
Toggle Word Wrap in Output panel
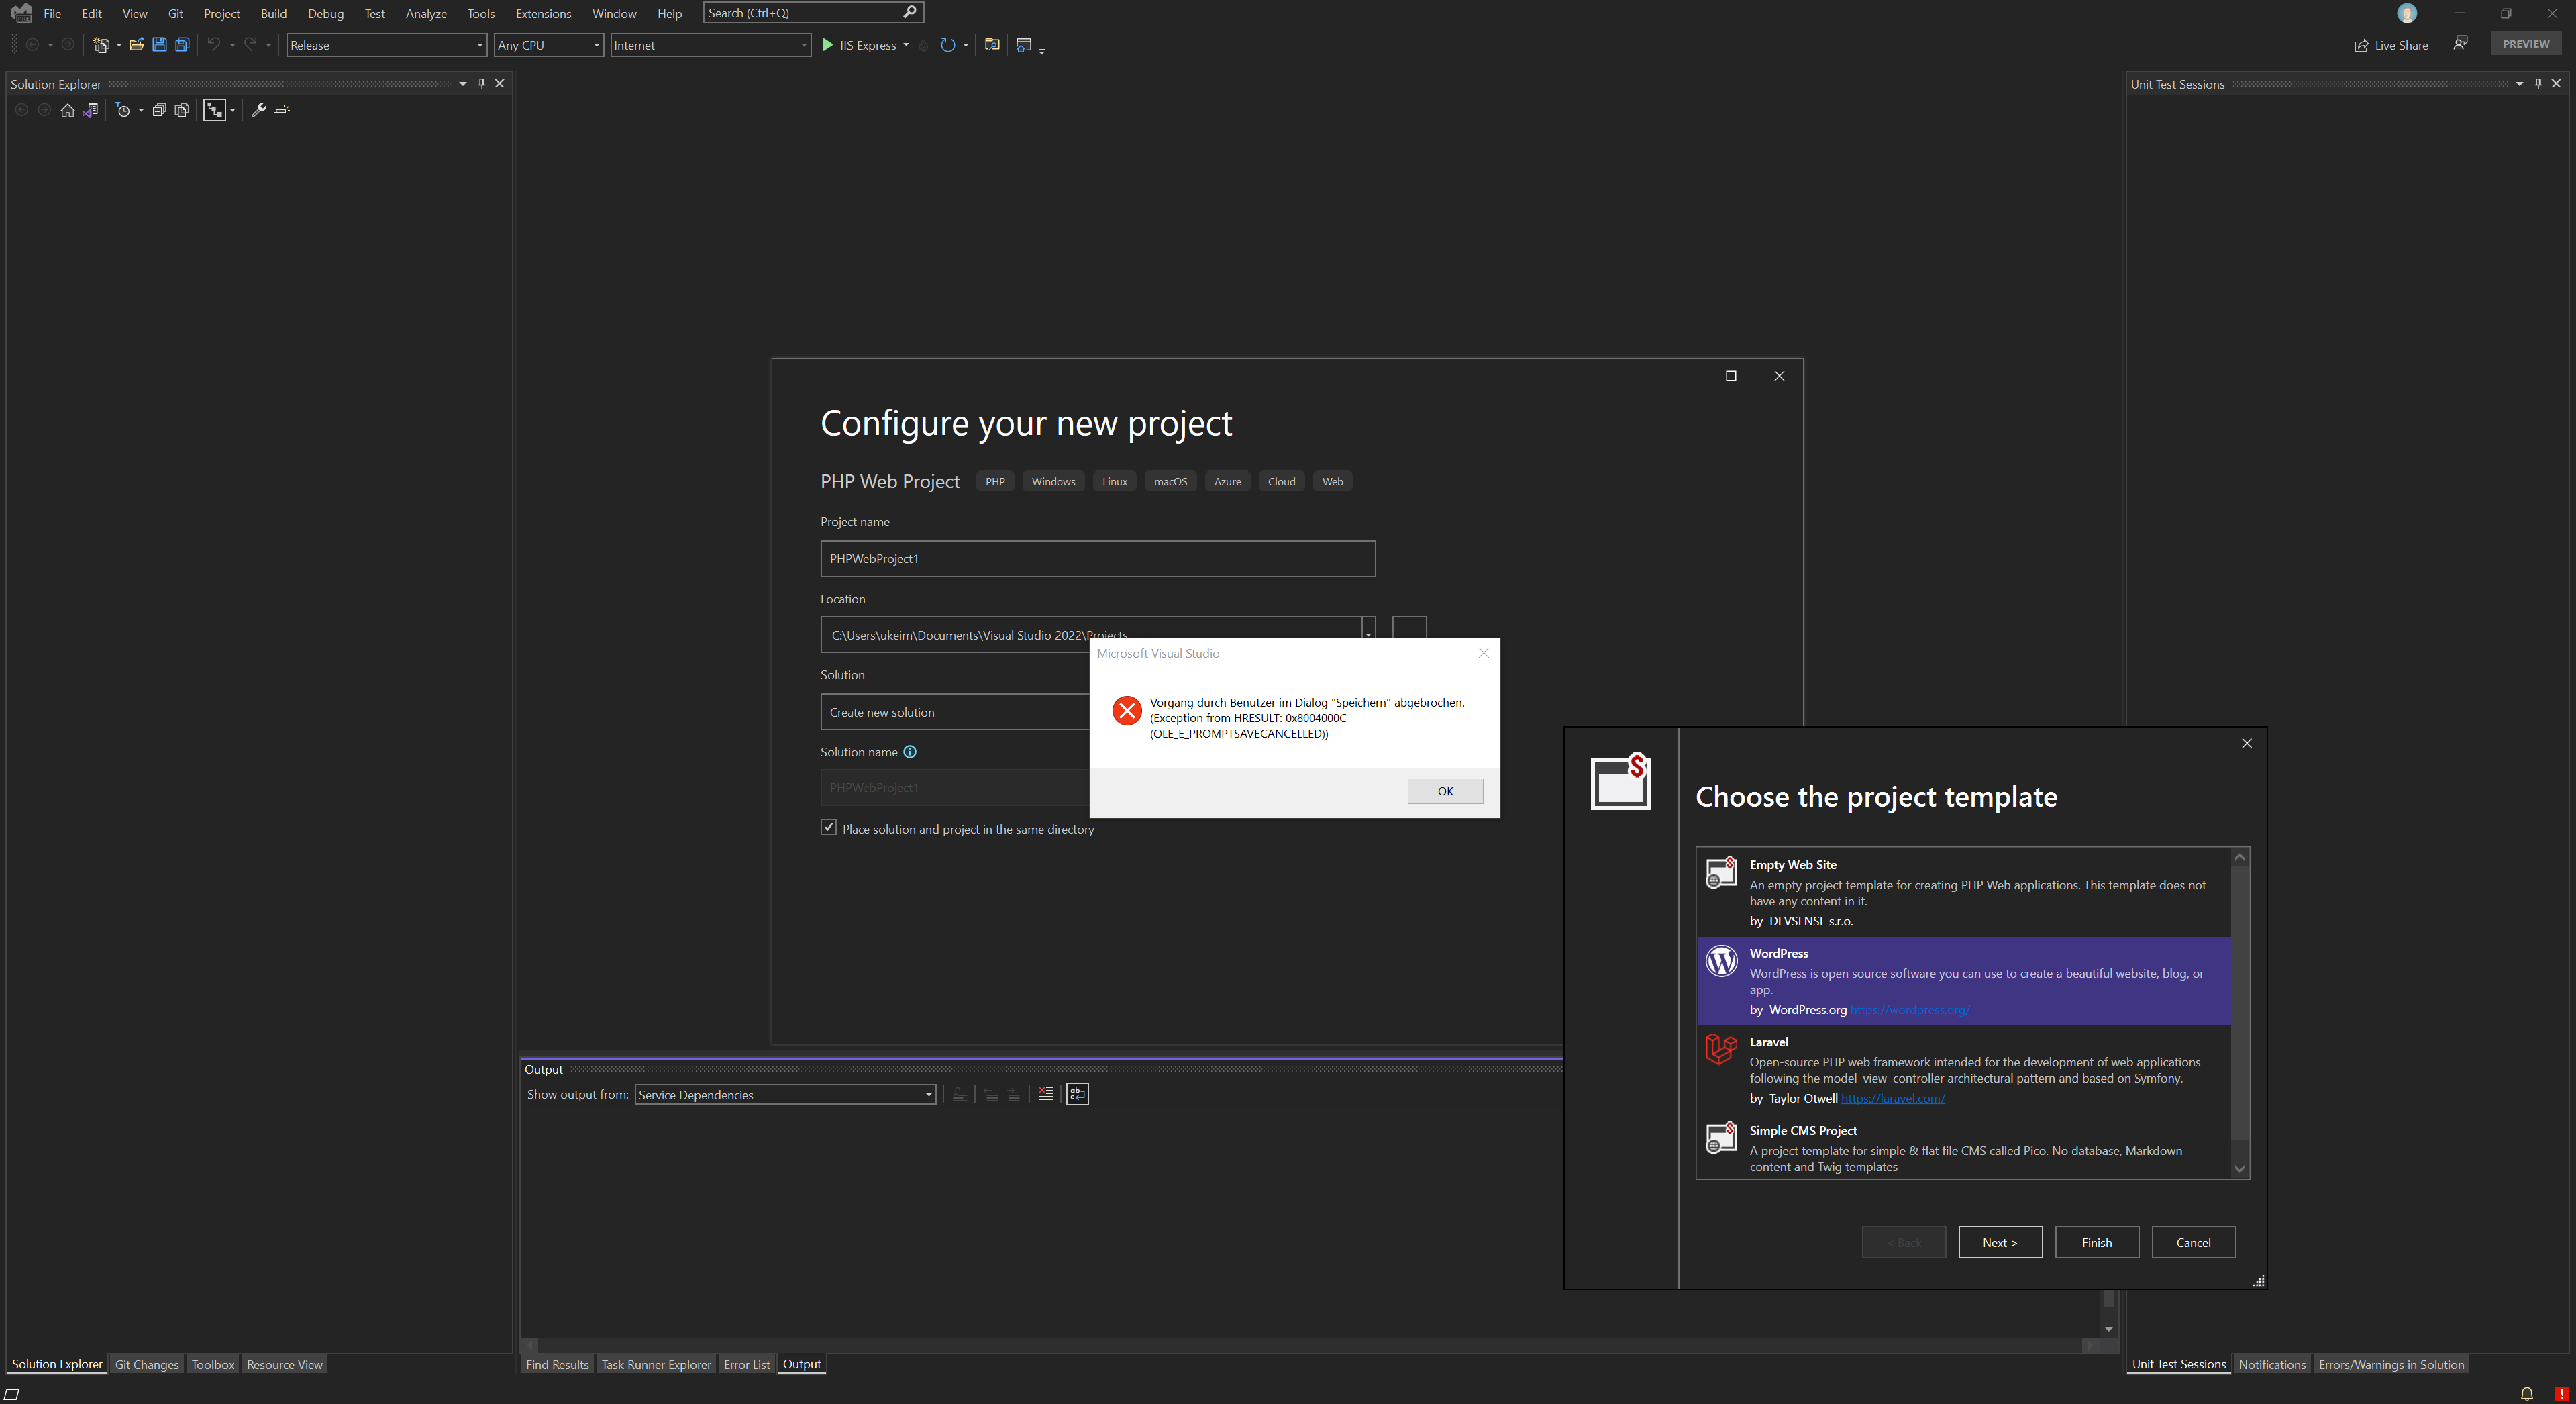(x=1077, y=1094)
